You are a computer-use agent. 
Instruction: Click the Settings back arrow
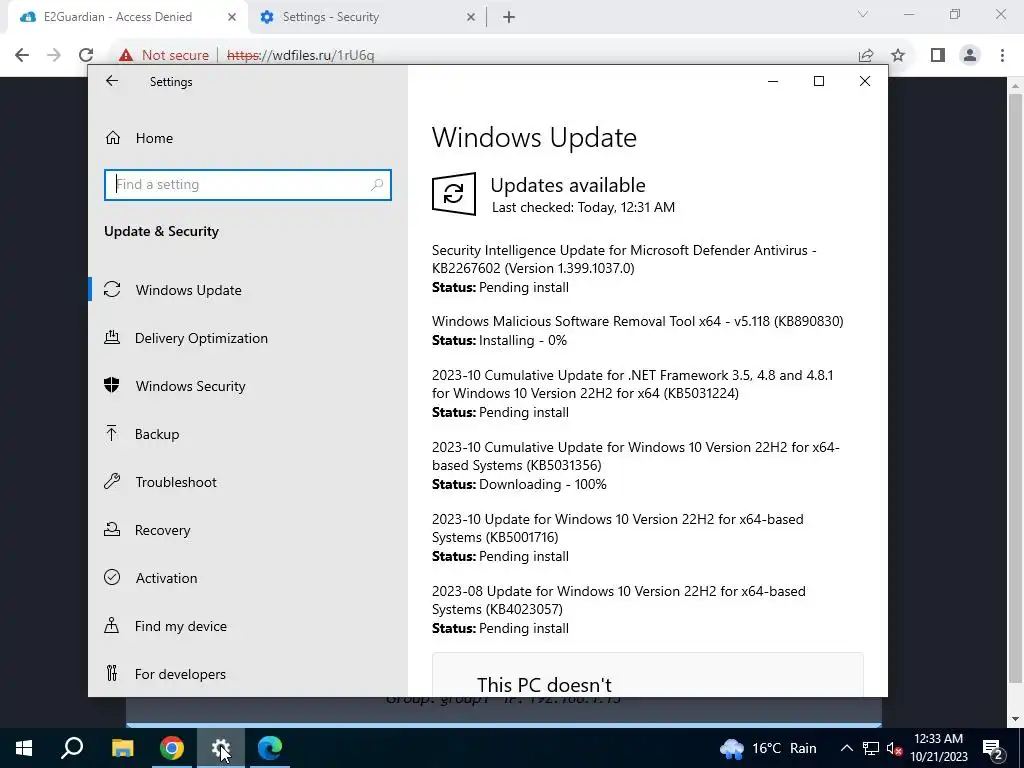112,81
